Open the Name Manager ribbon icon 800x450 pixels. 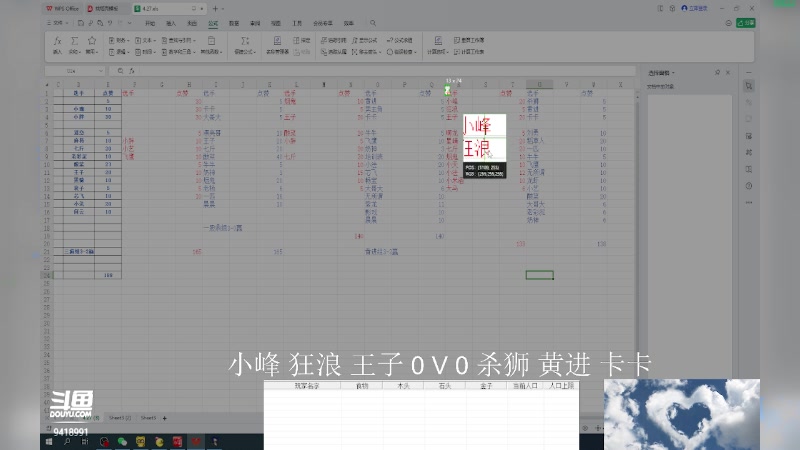point(277,41)
